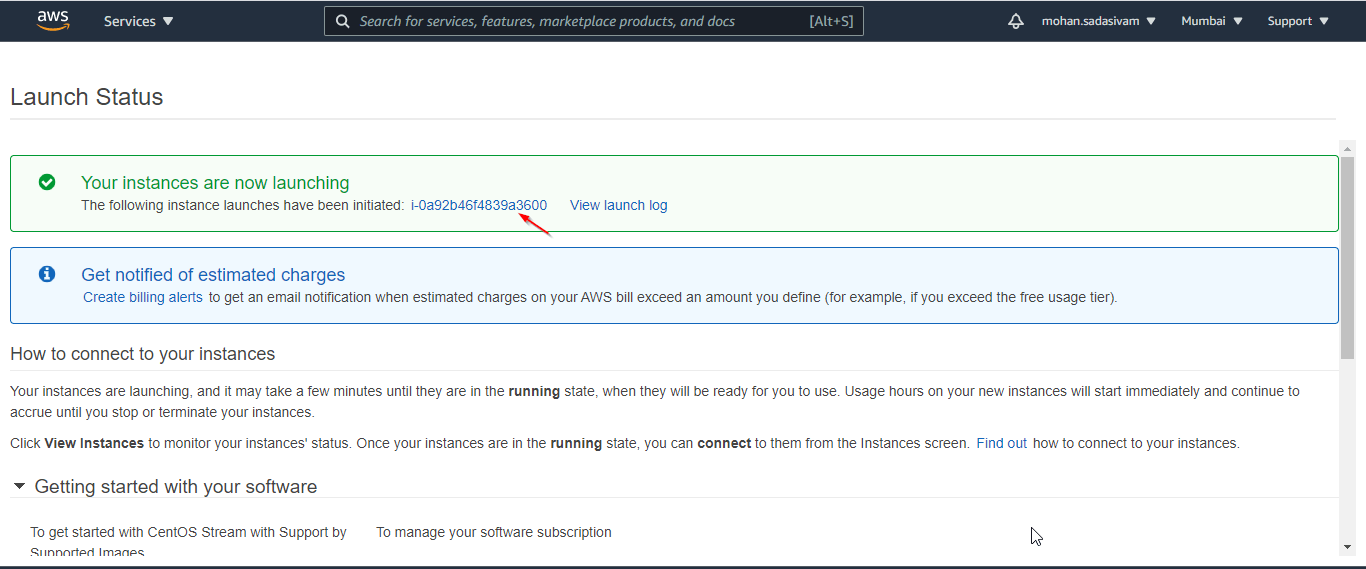Focus the services search input field
This screenshot has width=1366, height=569.
[x=580, y=21]
